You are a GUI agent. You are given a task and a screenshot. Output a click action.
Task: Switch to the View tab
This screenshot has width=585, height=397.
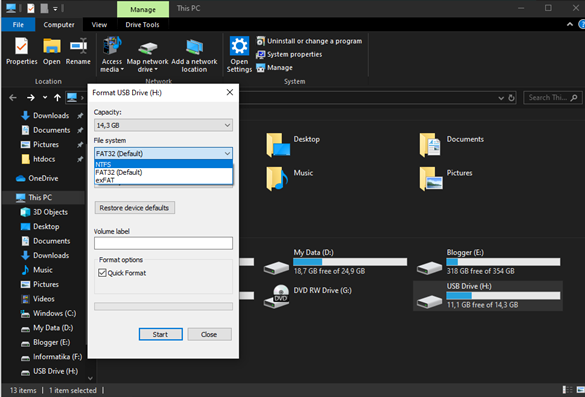99,25
